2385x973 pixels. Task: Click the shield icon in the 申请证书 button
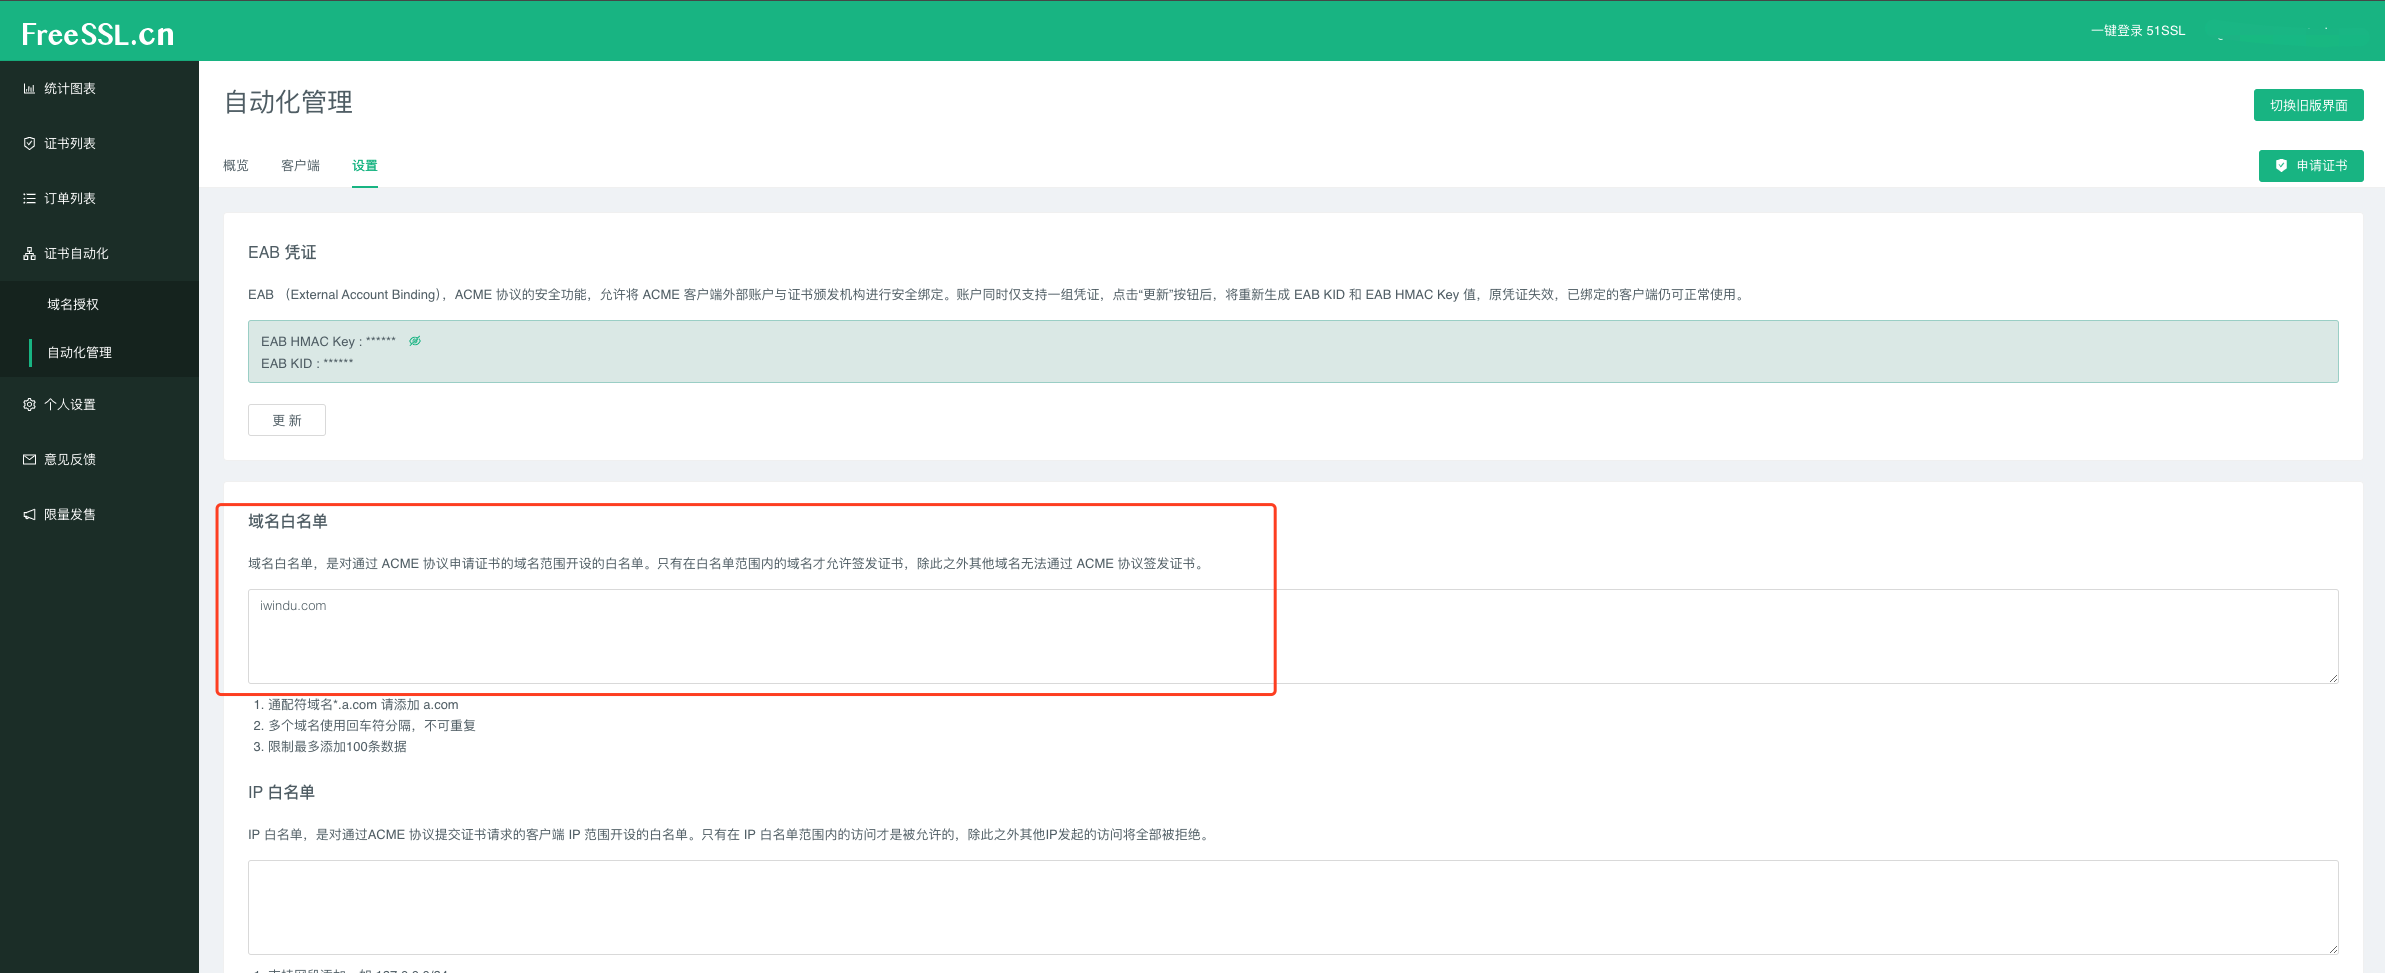[x=2281, y=166]
